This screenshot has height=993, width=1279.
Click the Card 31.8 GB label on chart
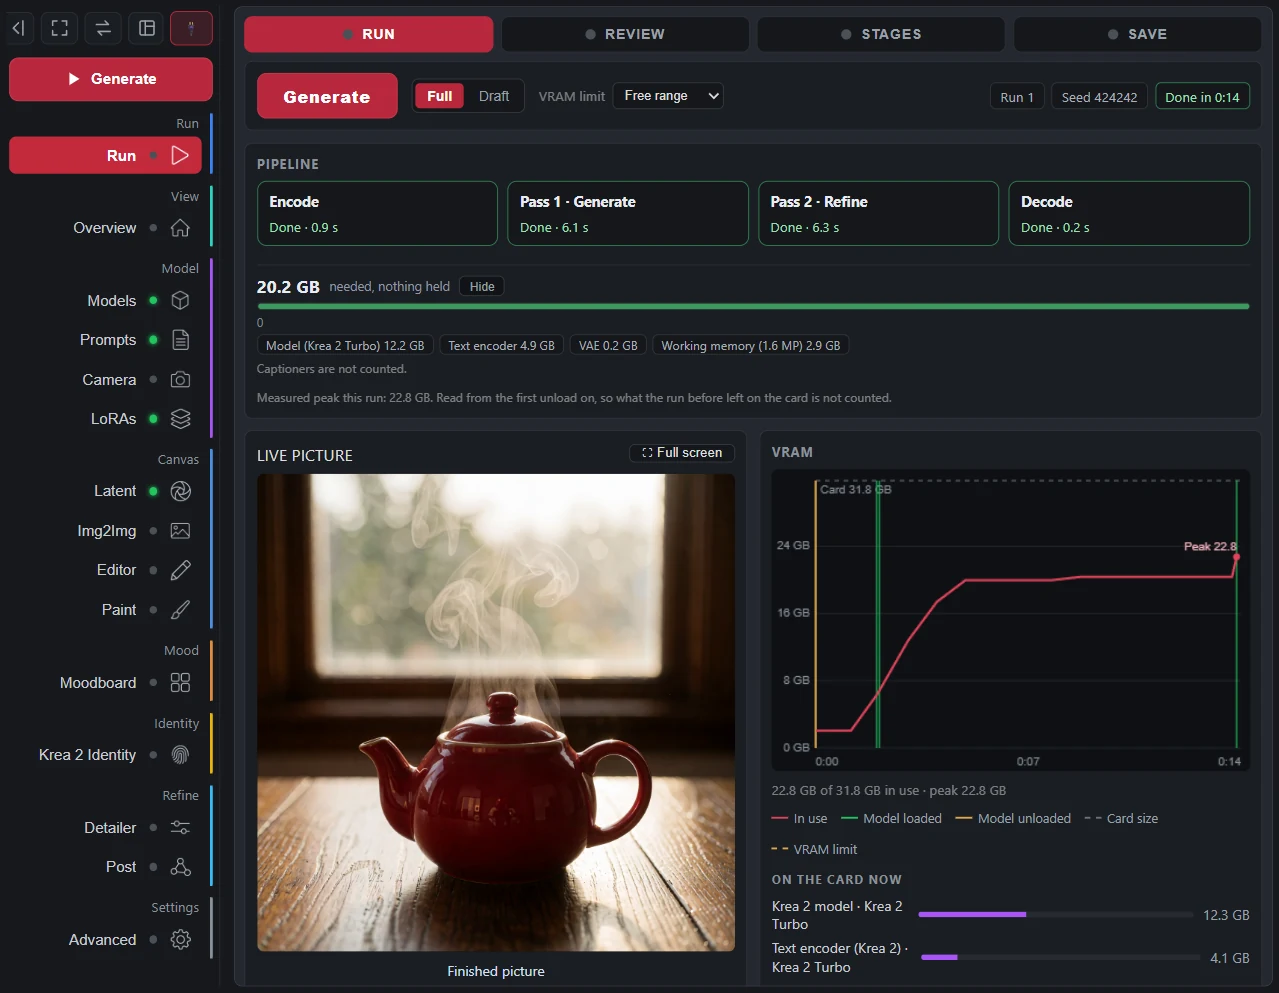click(856, 490)
